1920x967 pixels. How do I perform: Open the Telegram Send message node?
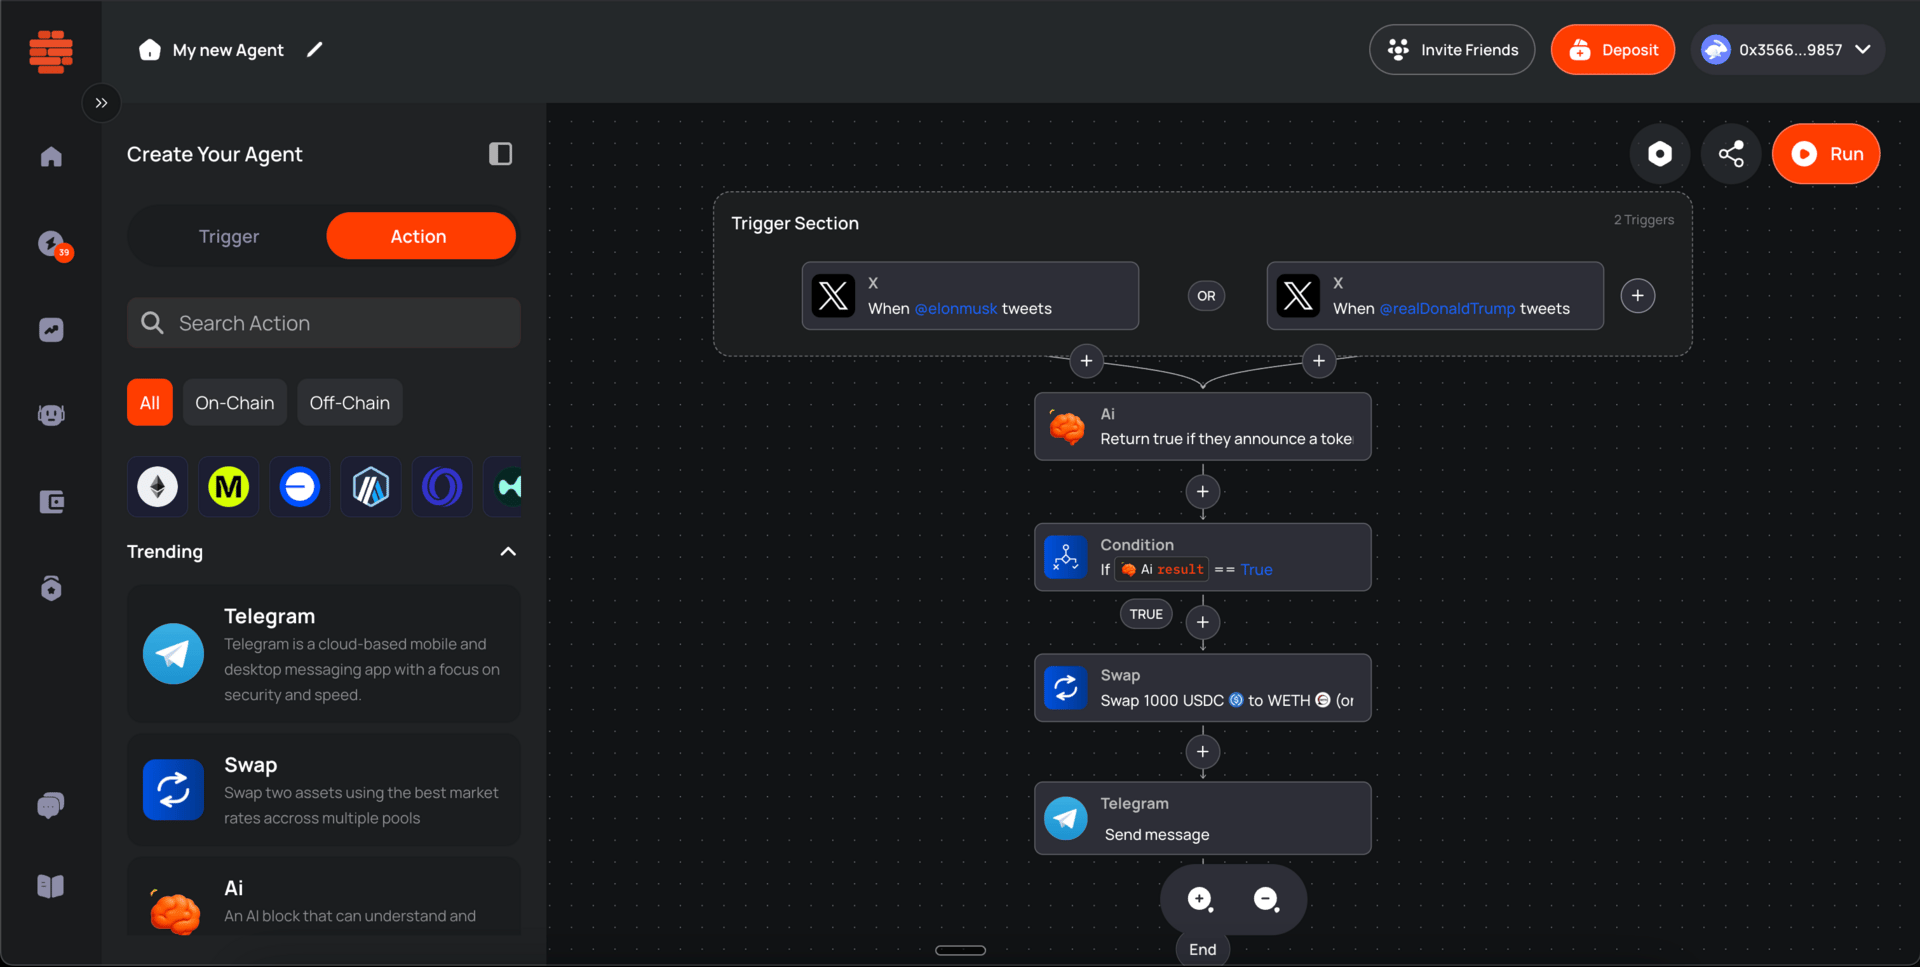coord(1203,819)
